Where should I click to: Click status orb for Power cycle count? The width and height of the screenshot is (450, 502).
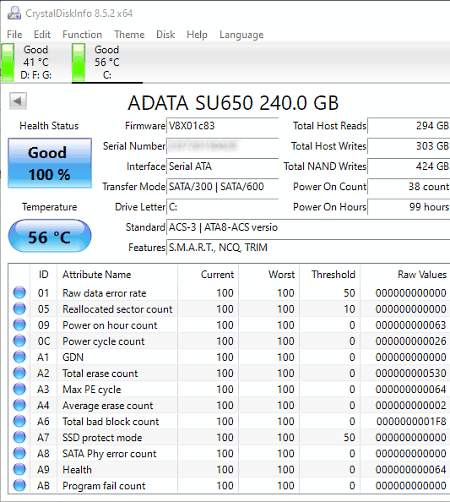coord(19,341)
